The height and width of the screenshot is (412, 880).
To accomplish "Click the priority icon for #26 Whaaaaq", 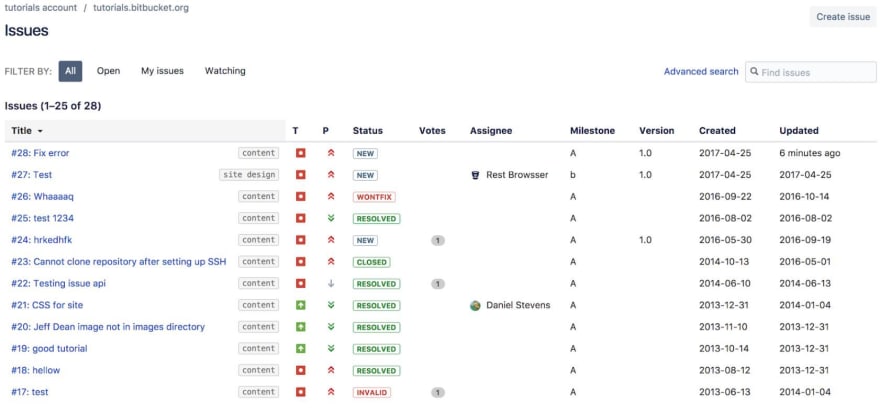I will (x=331, y=196).
